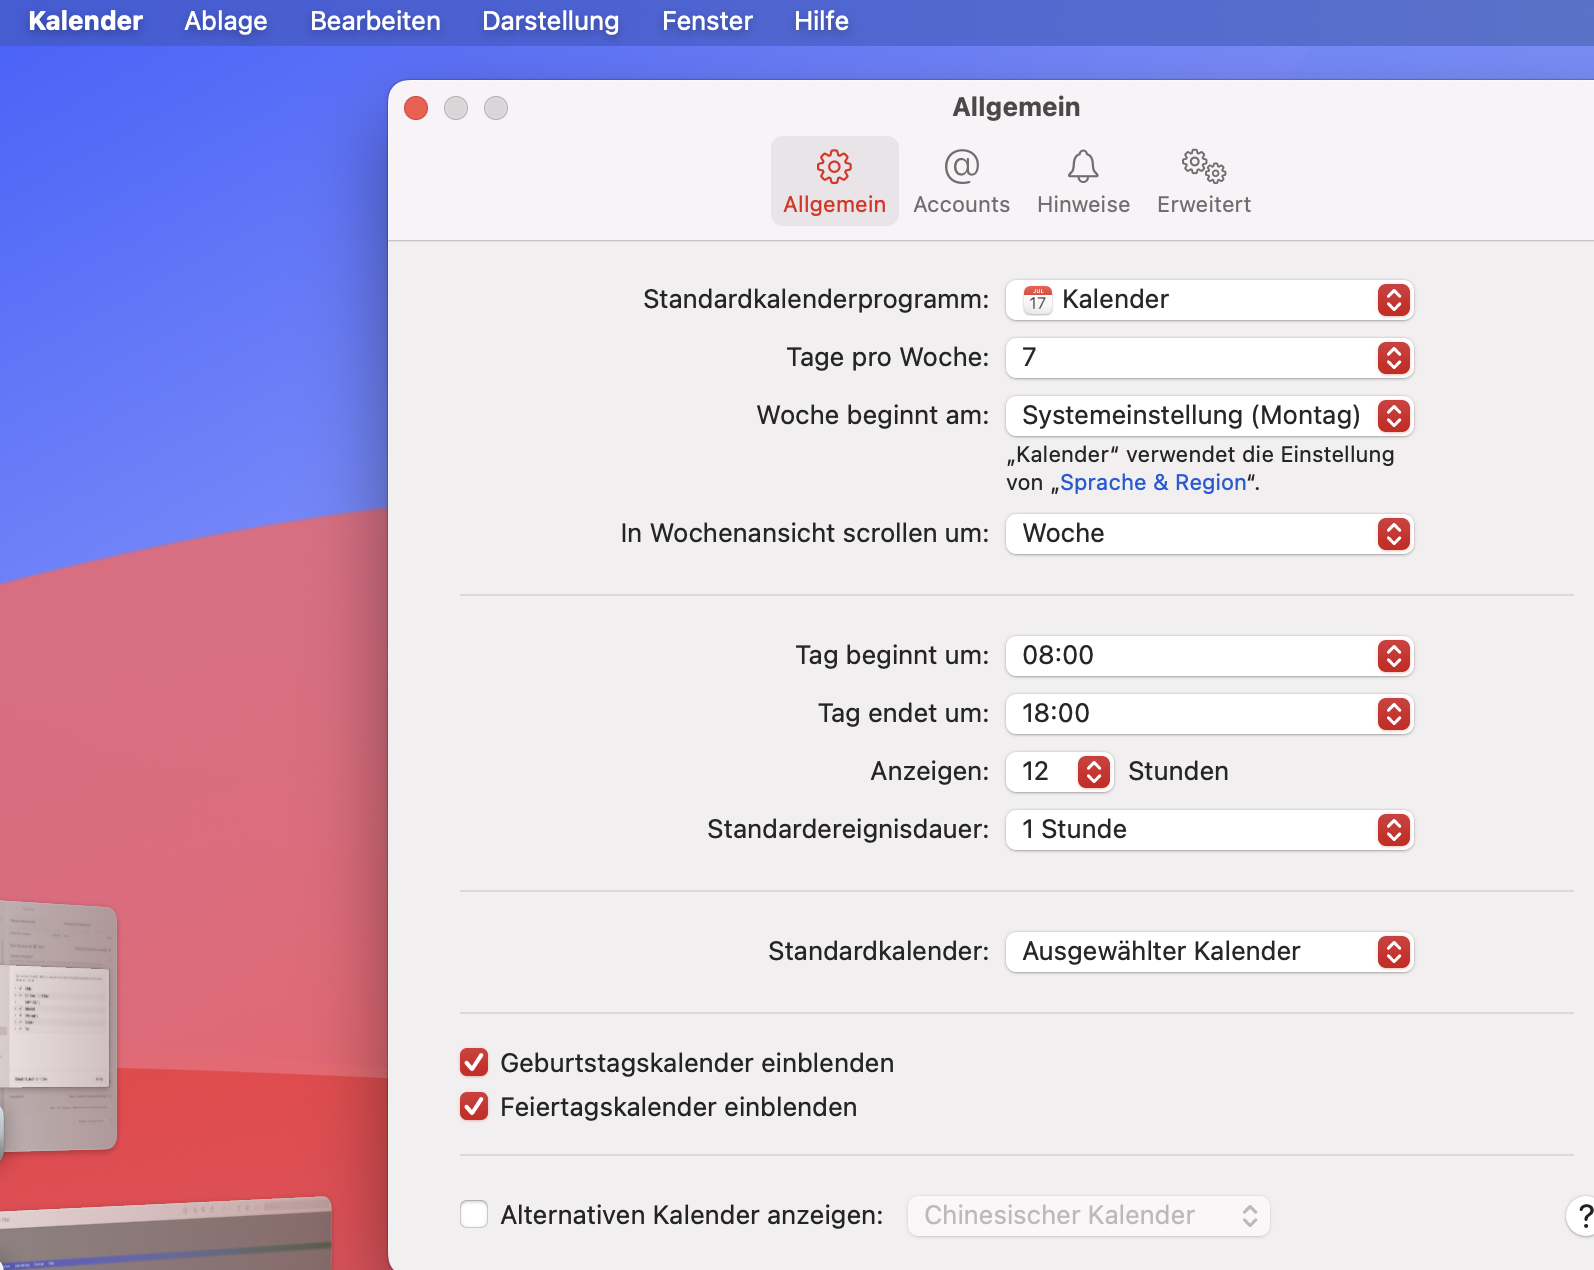Open the Hinweise notifications tab
Image resolution: width=1594 pixels, height=1270 pixels.
1083,181
